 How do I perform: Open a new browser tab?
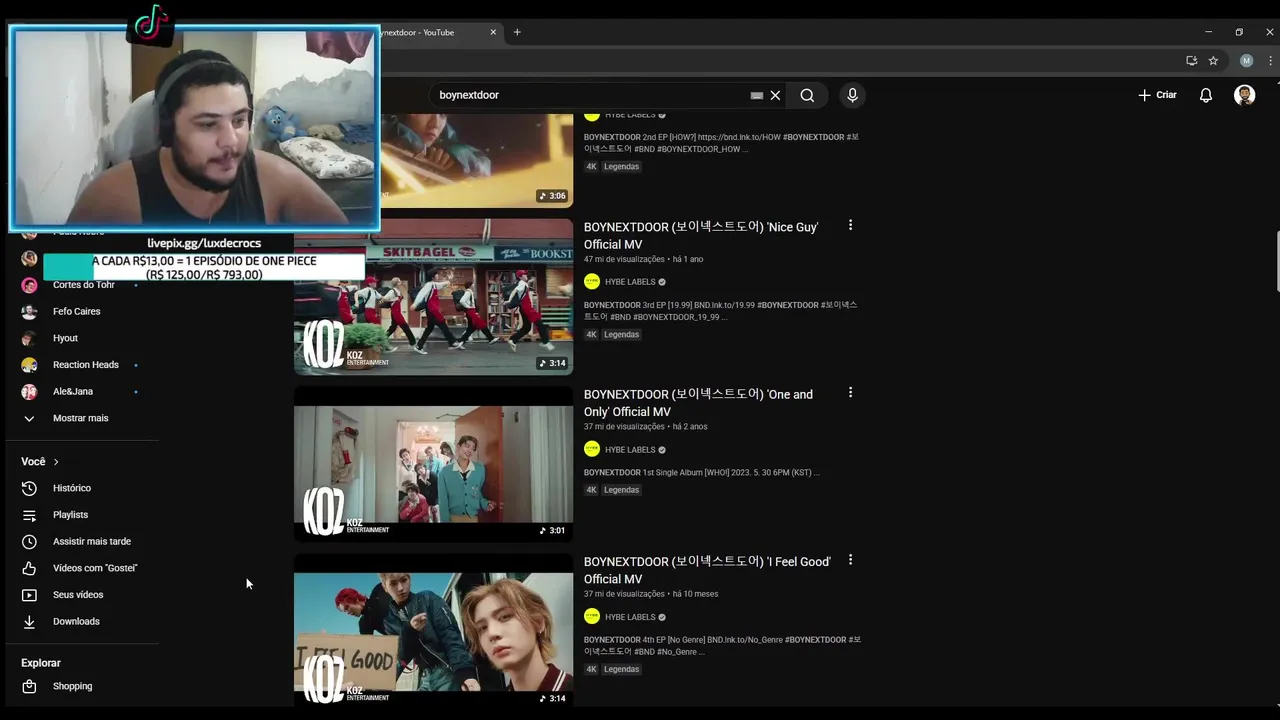tap(517, 32)
